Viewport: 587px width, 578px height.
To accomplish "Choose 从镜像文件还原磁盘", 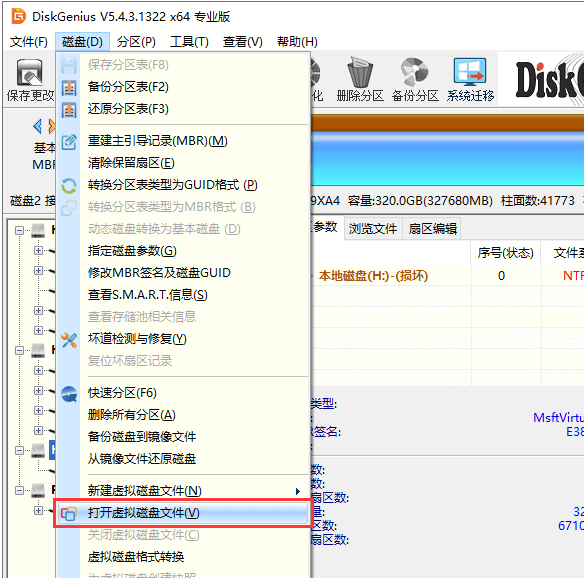I will (183, 459).
